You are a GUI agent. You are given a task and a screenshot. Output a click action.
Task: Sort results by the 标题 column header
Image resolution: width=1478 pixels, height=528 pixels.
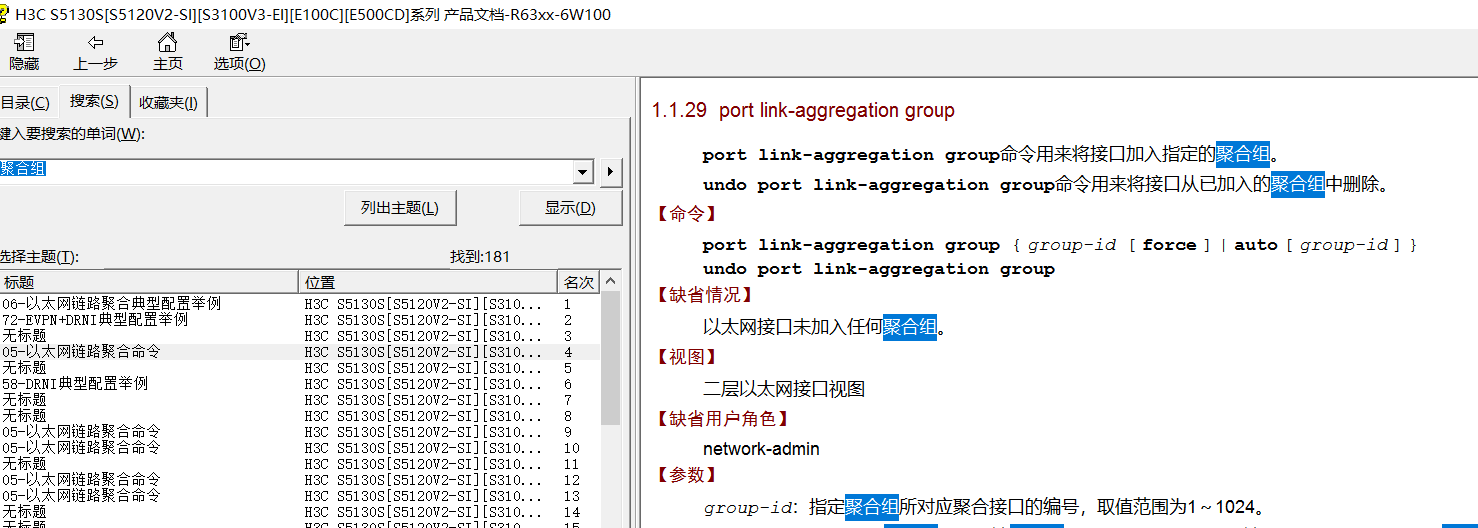coord(149,282)
